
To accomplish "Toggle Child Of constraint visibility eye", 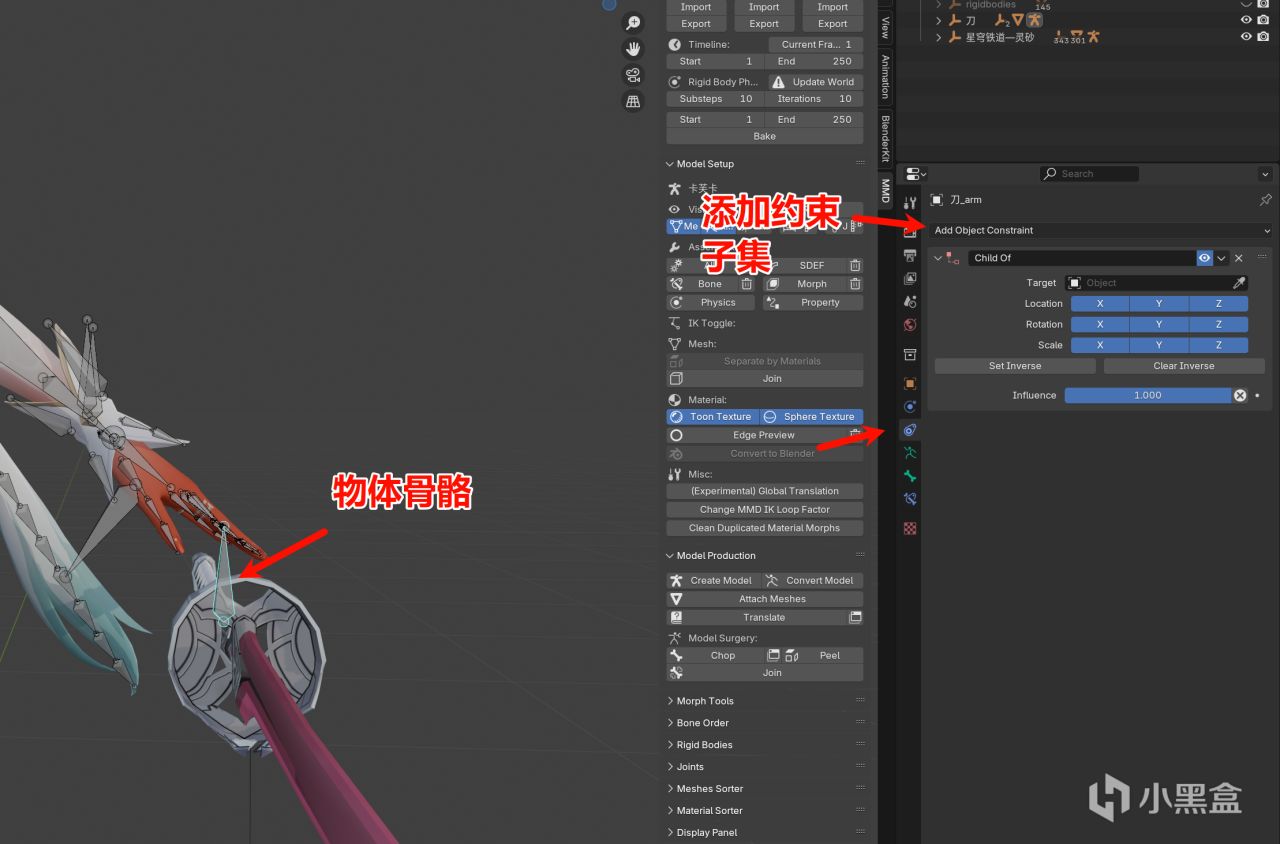I will (x=1204, y=258).
